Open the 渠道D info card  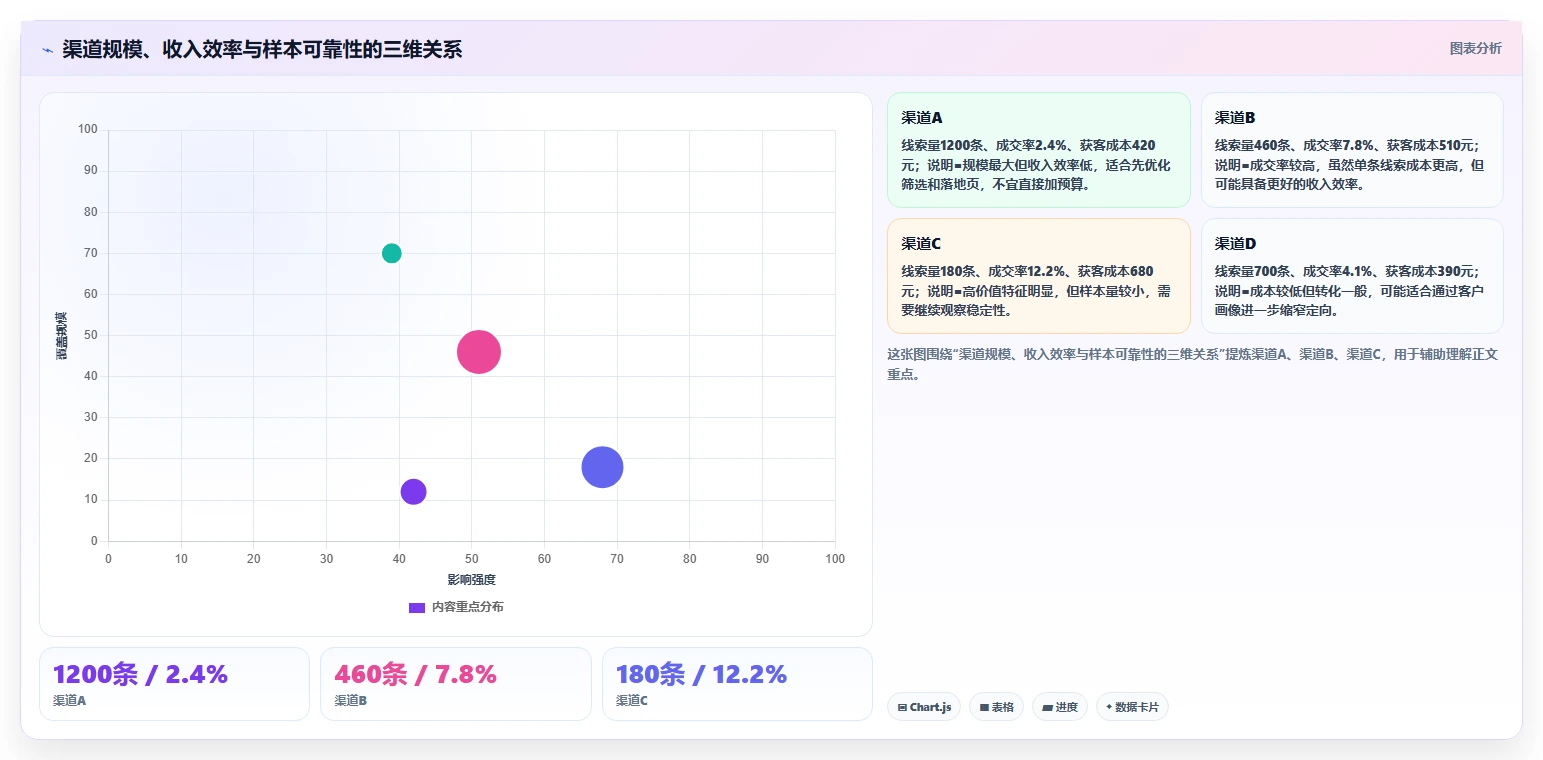(1352, 276)
